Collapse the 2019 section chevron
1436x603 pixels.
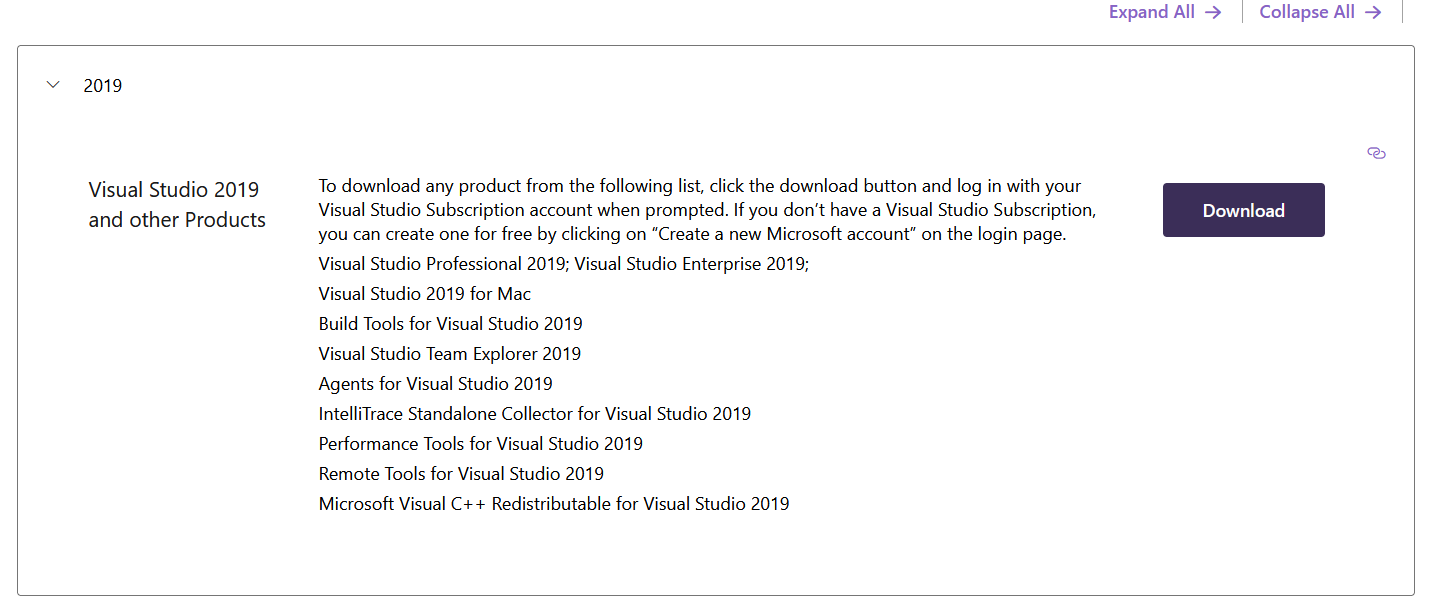point(53,85)
